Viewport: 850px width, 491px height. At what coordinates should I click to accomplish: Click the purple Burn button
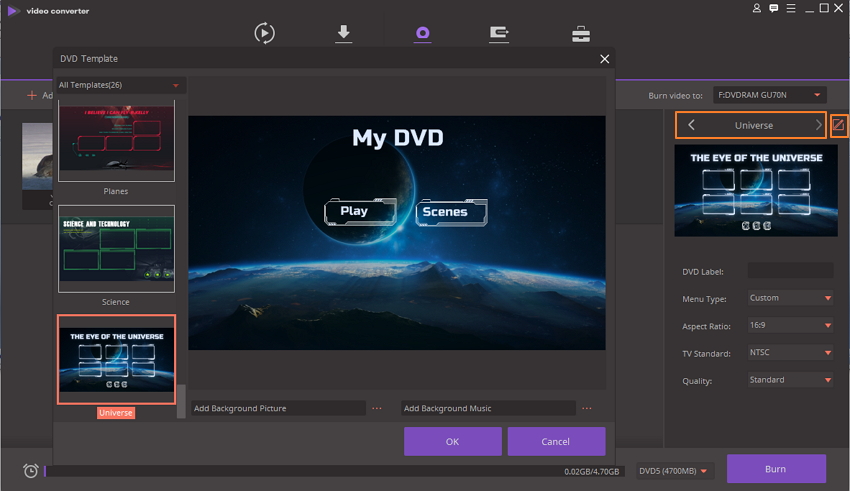(x=775, y=469)
